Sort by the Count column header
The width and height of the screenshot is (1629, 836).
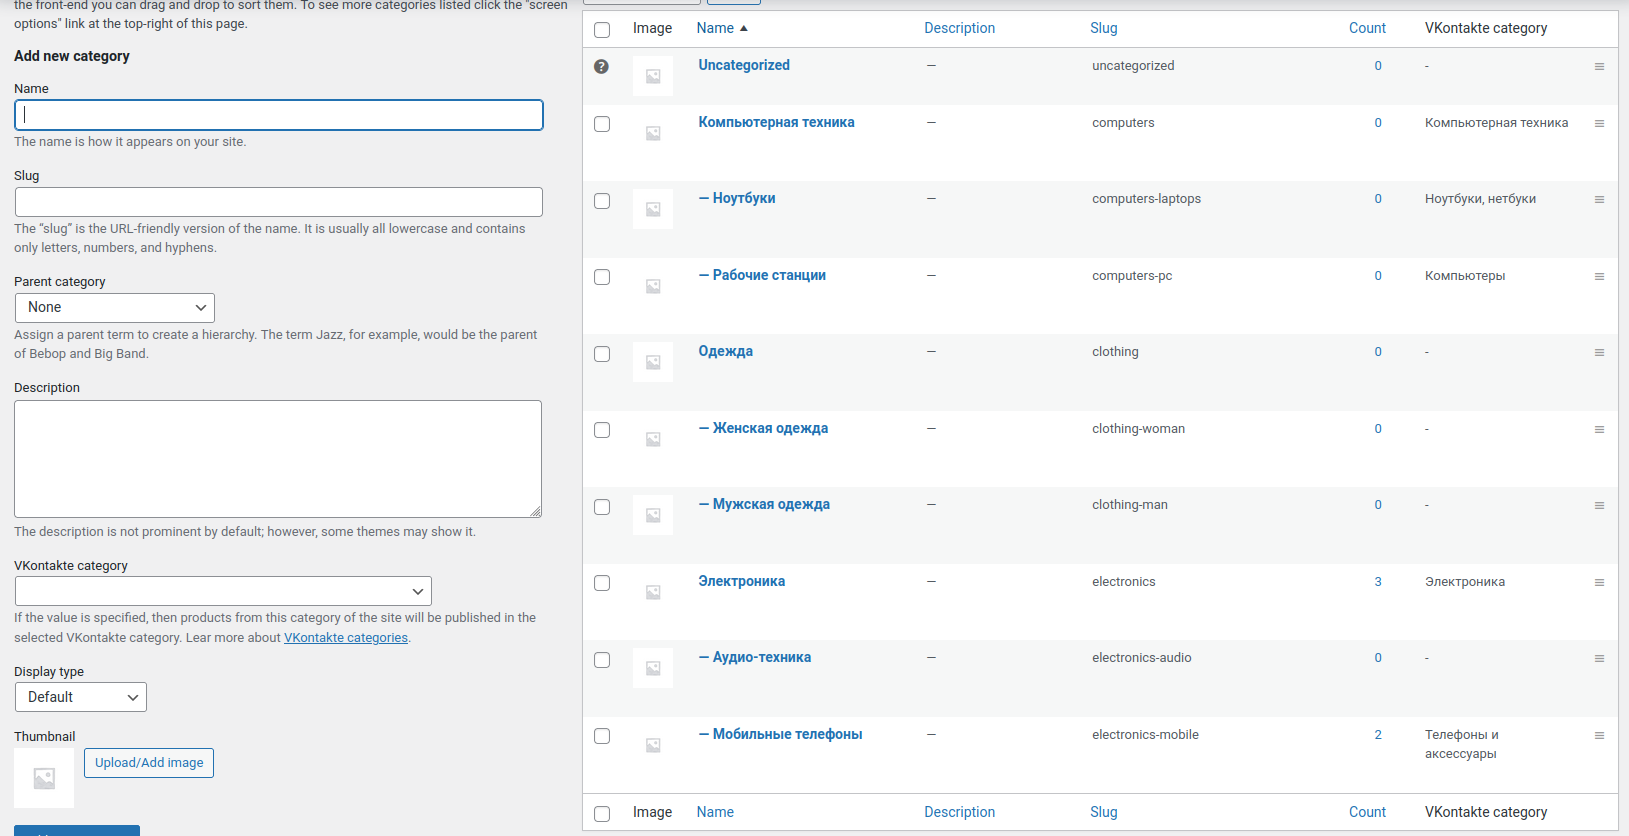tap(1367, 28)
